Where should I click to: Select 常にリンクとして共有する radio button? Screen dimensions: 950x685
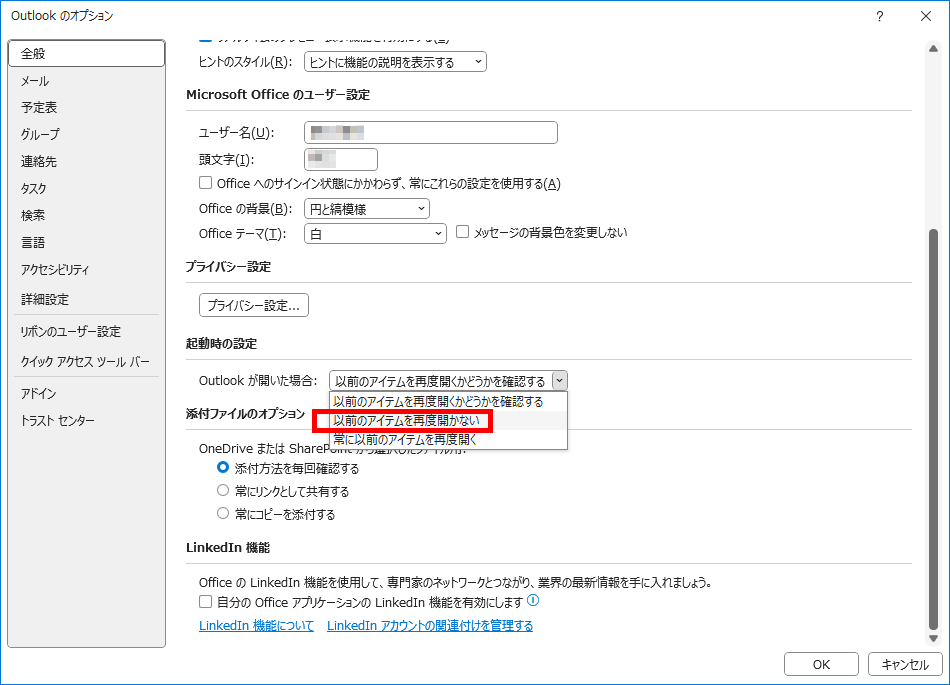tap(223, 491)
